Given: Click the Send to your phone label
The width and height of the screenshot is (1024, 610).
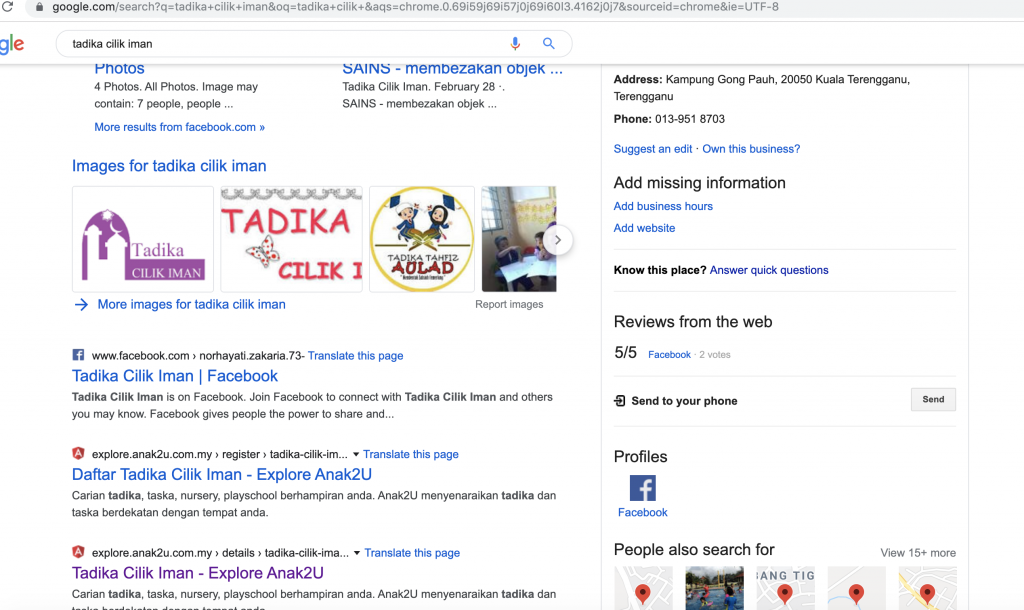Looking at the screenshot, I should (x=684, y=401).
